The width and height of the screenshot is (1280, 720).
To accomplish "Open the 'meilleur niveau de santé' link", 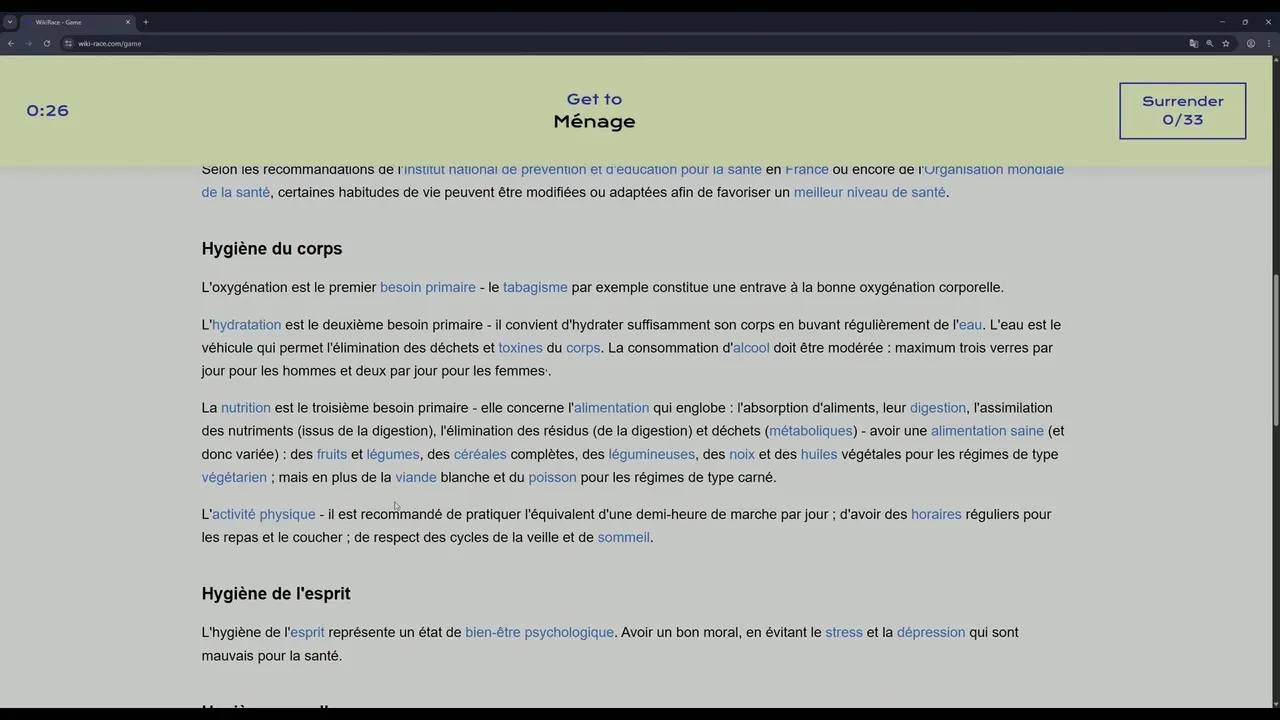I will point(869,192).
